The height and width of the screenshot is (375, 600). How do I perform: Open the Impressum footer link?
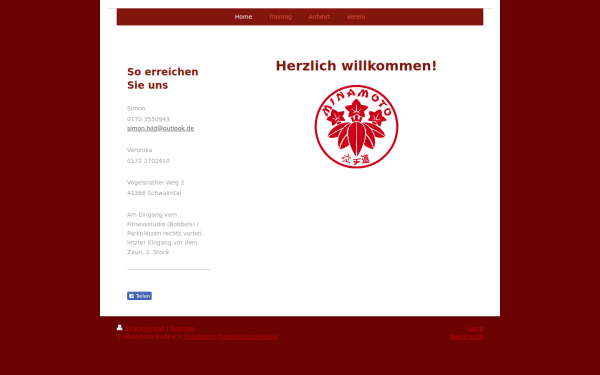pyautogui.click(x=201, y=337)
